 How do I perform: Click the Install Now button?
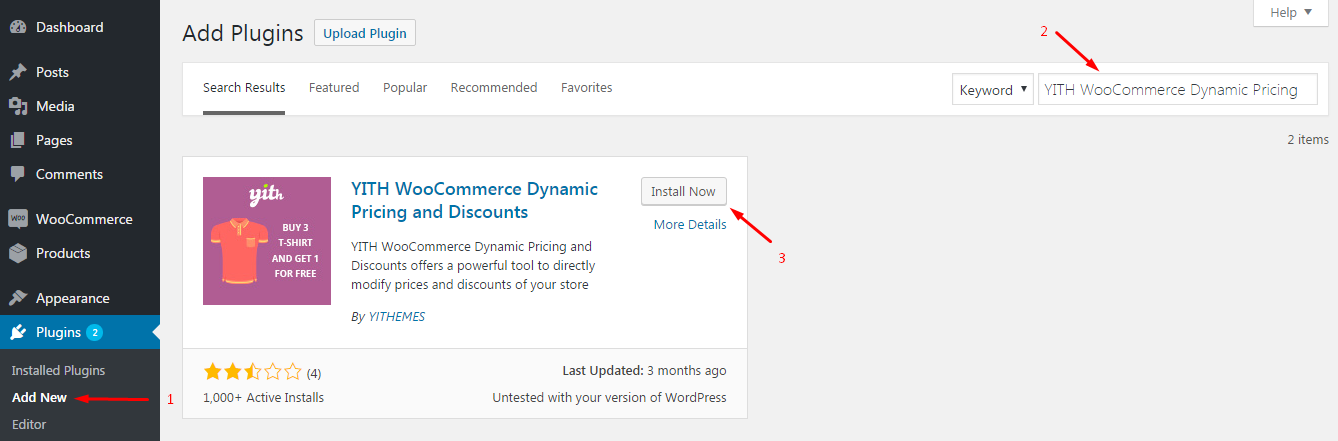click(684, 191)
